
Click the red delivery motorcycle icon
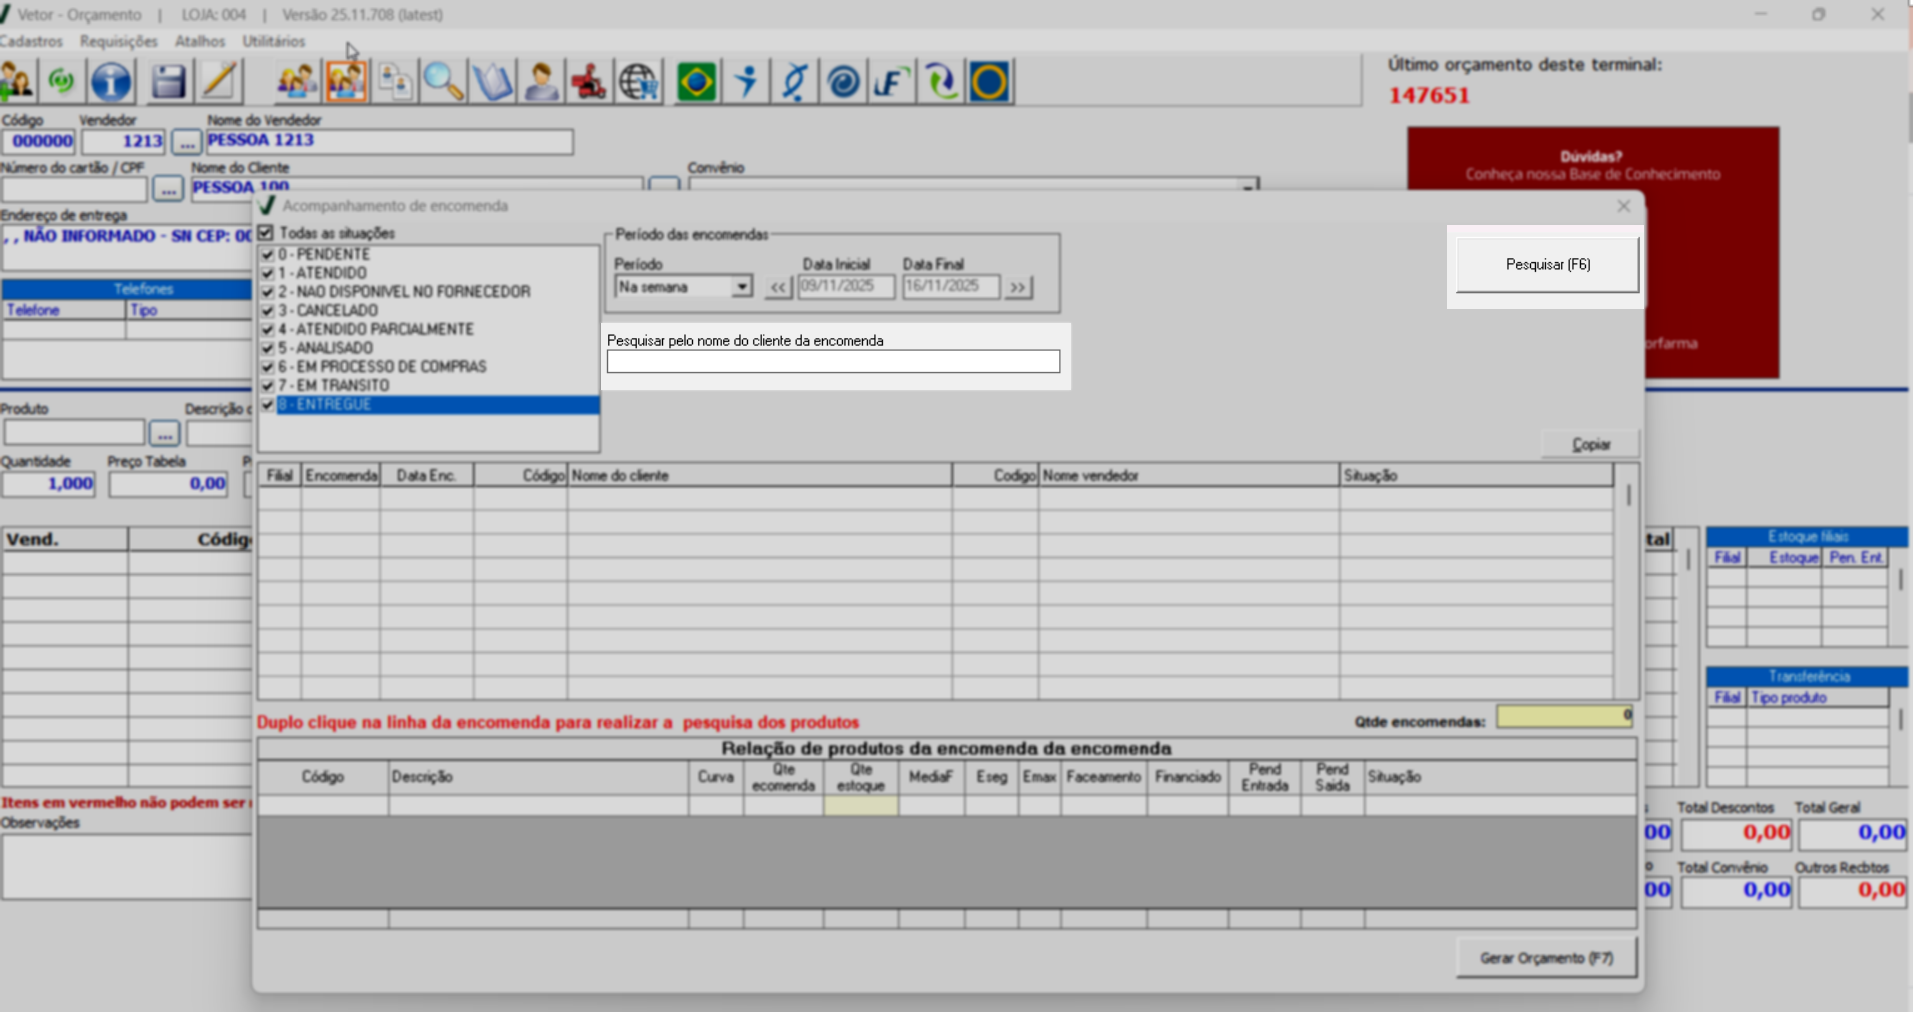589,82
